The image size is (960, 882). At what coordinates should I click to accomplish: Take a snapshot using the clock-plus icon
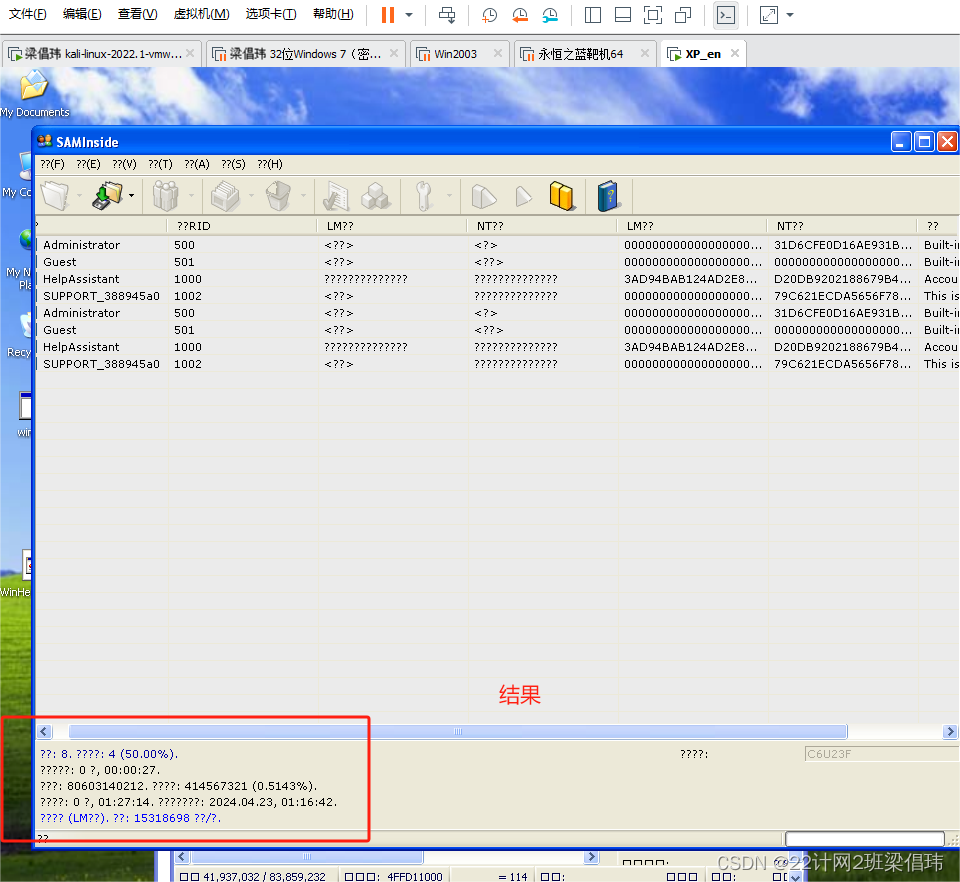[x=489, y=15]
